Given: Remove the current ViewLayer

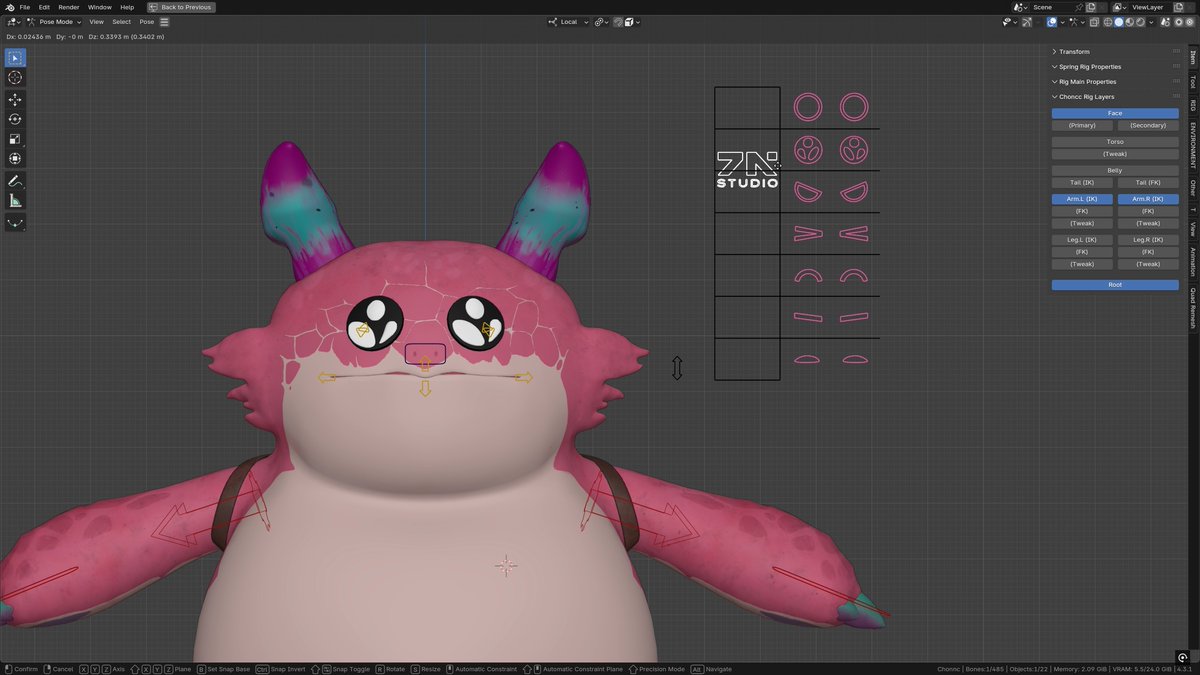Looking at the screenshot, I should click(1190, 7).
